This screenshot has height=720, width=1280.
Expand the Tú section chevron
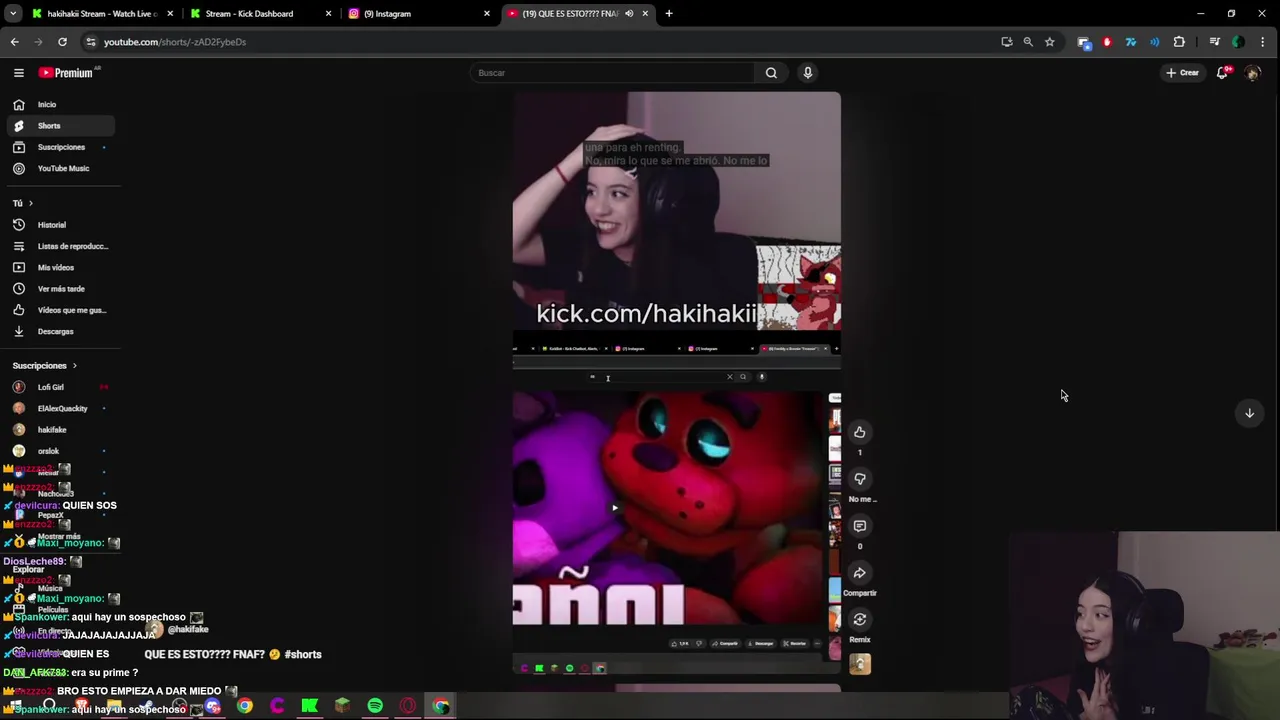coord(30,203)
